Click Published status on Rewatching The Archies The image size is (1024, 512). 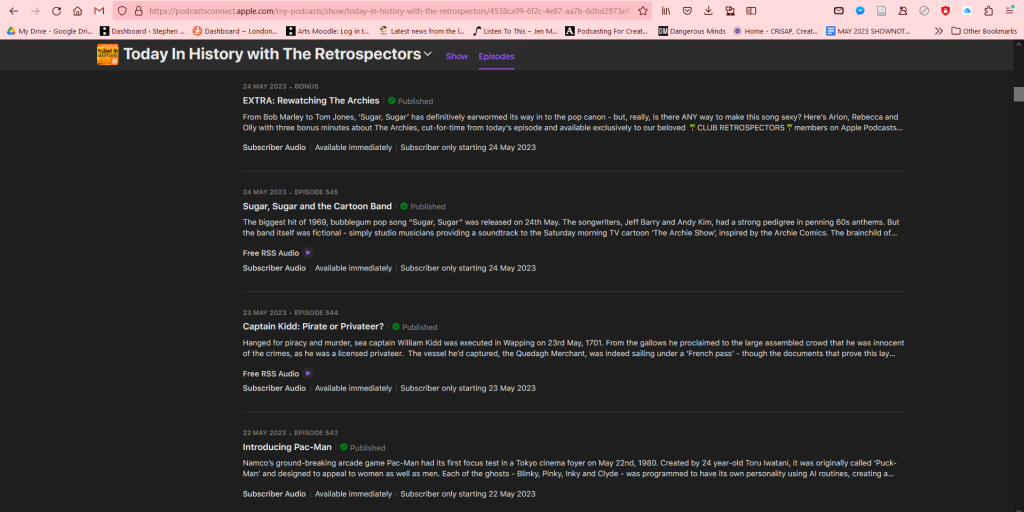click(x=410, y=101)
